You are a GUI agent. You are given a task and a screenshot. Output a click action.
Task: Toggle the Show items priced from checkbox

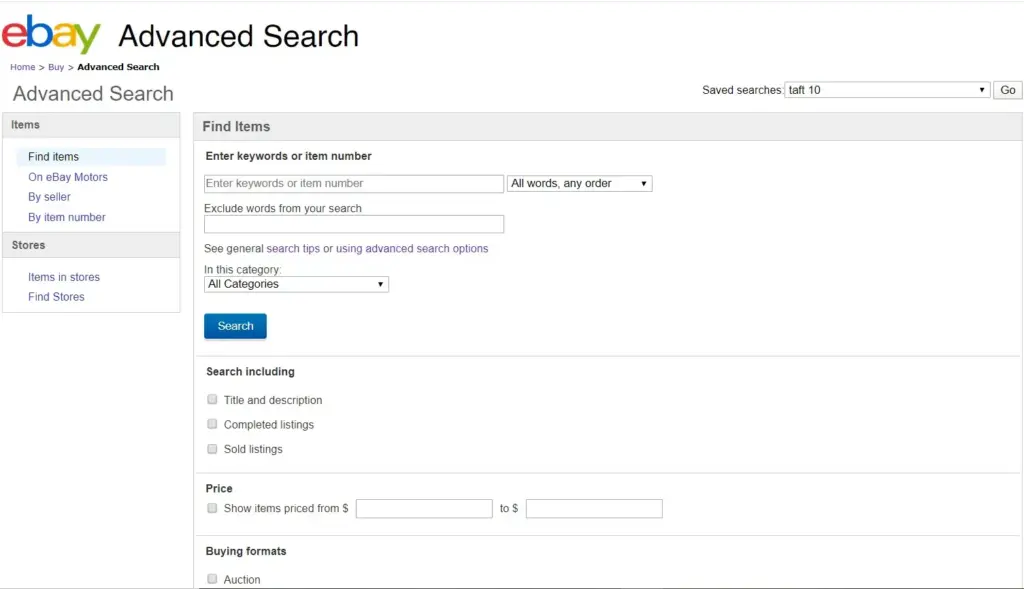pyautogui.click(x=212, y=508)
